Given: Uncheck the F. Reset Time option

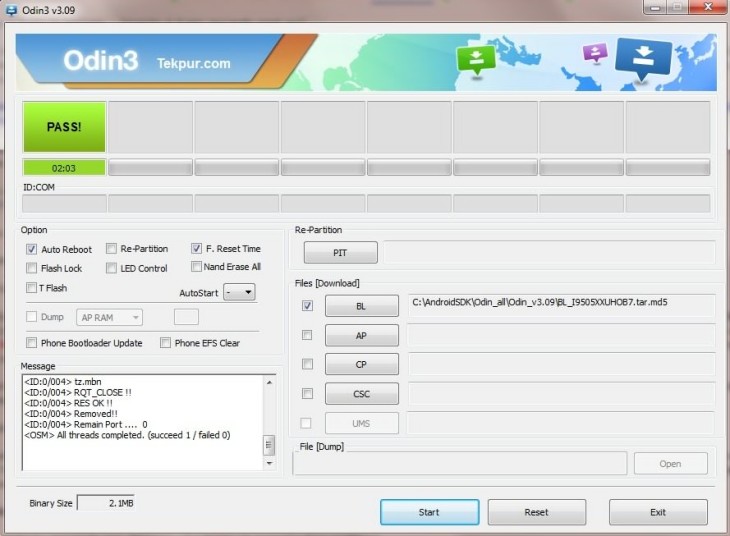Looking at the screenshot, I should (x=197, y=249).
